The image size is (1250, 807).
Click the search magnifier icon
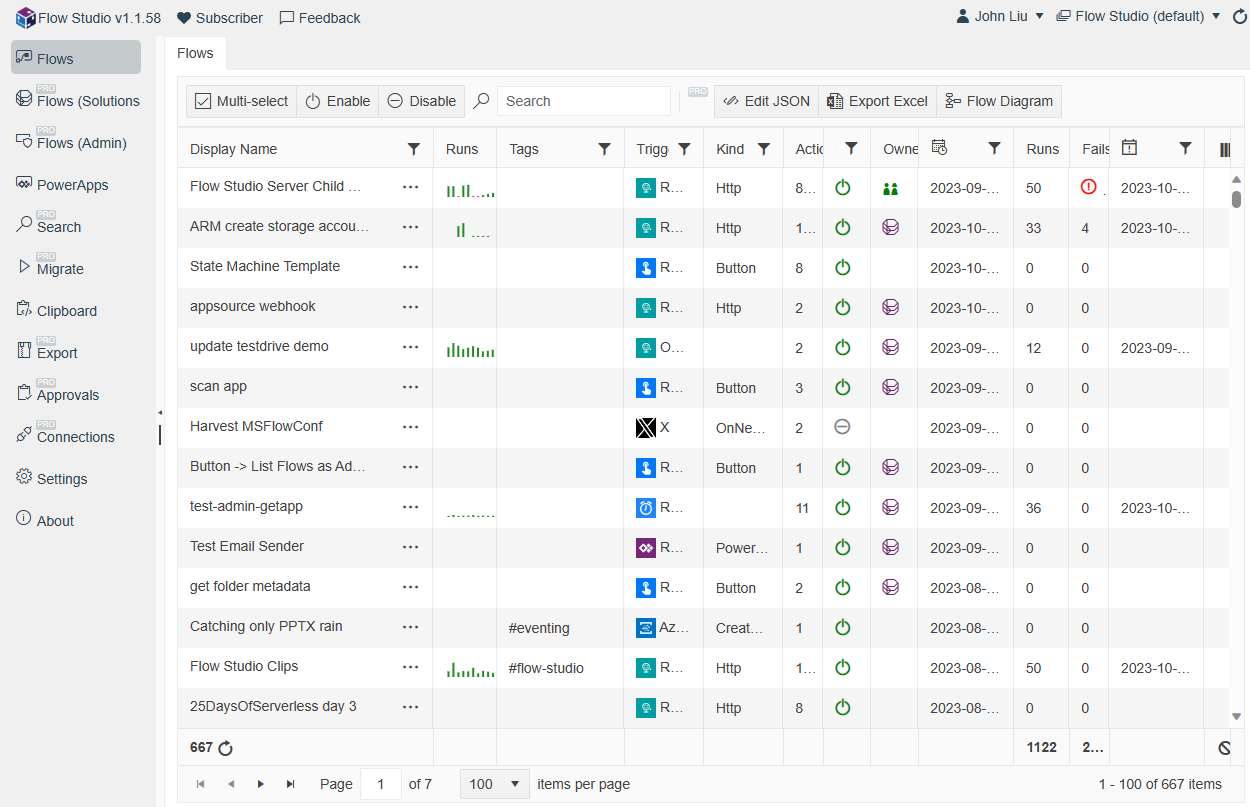click(x=482, y=101)
